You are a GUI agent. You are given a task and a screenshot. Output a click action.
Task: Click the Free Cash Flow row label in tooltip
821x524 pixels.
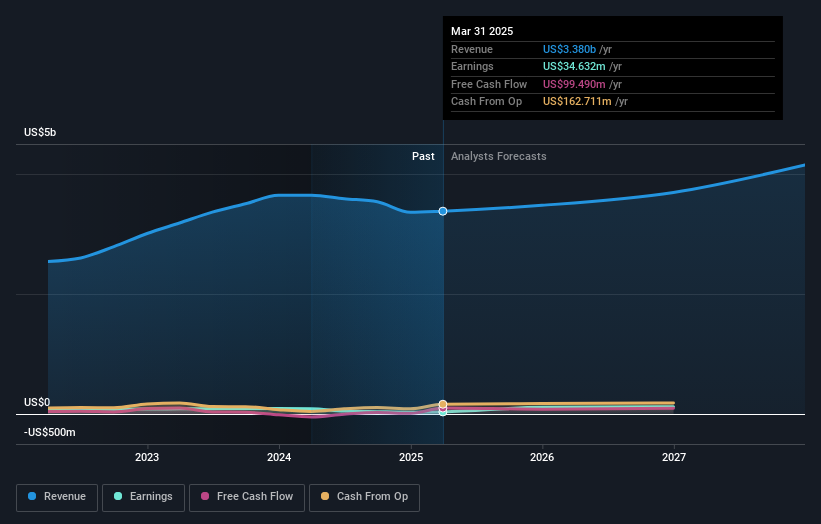click(489, 84)
